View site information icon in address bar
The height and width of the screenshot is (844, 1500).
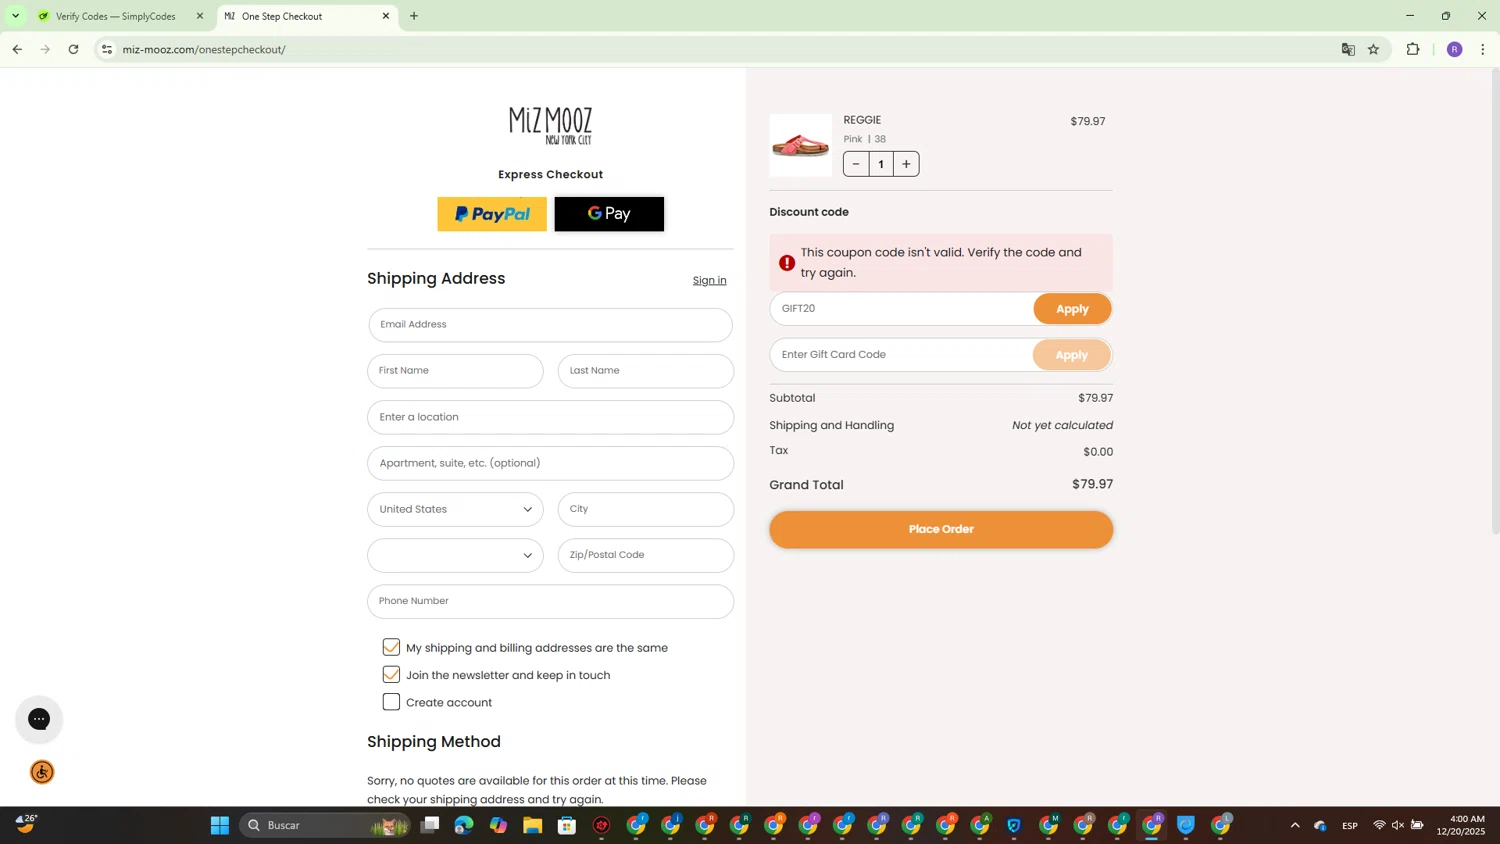107,49
